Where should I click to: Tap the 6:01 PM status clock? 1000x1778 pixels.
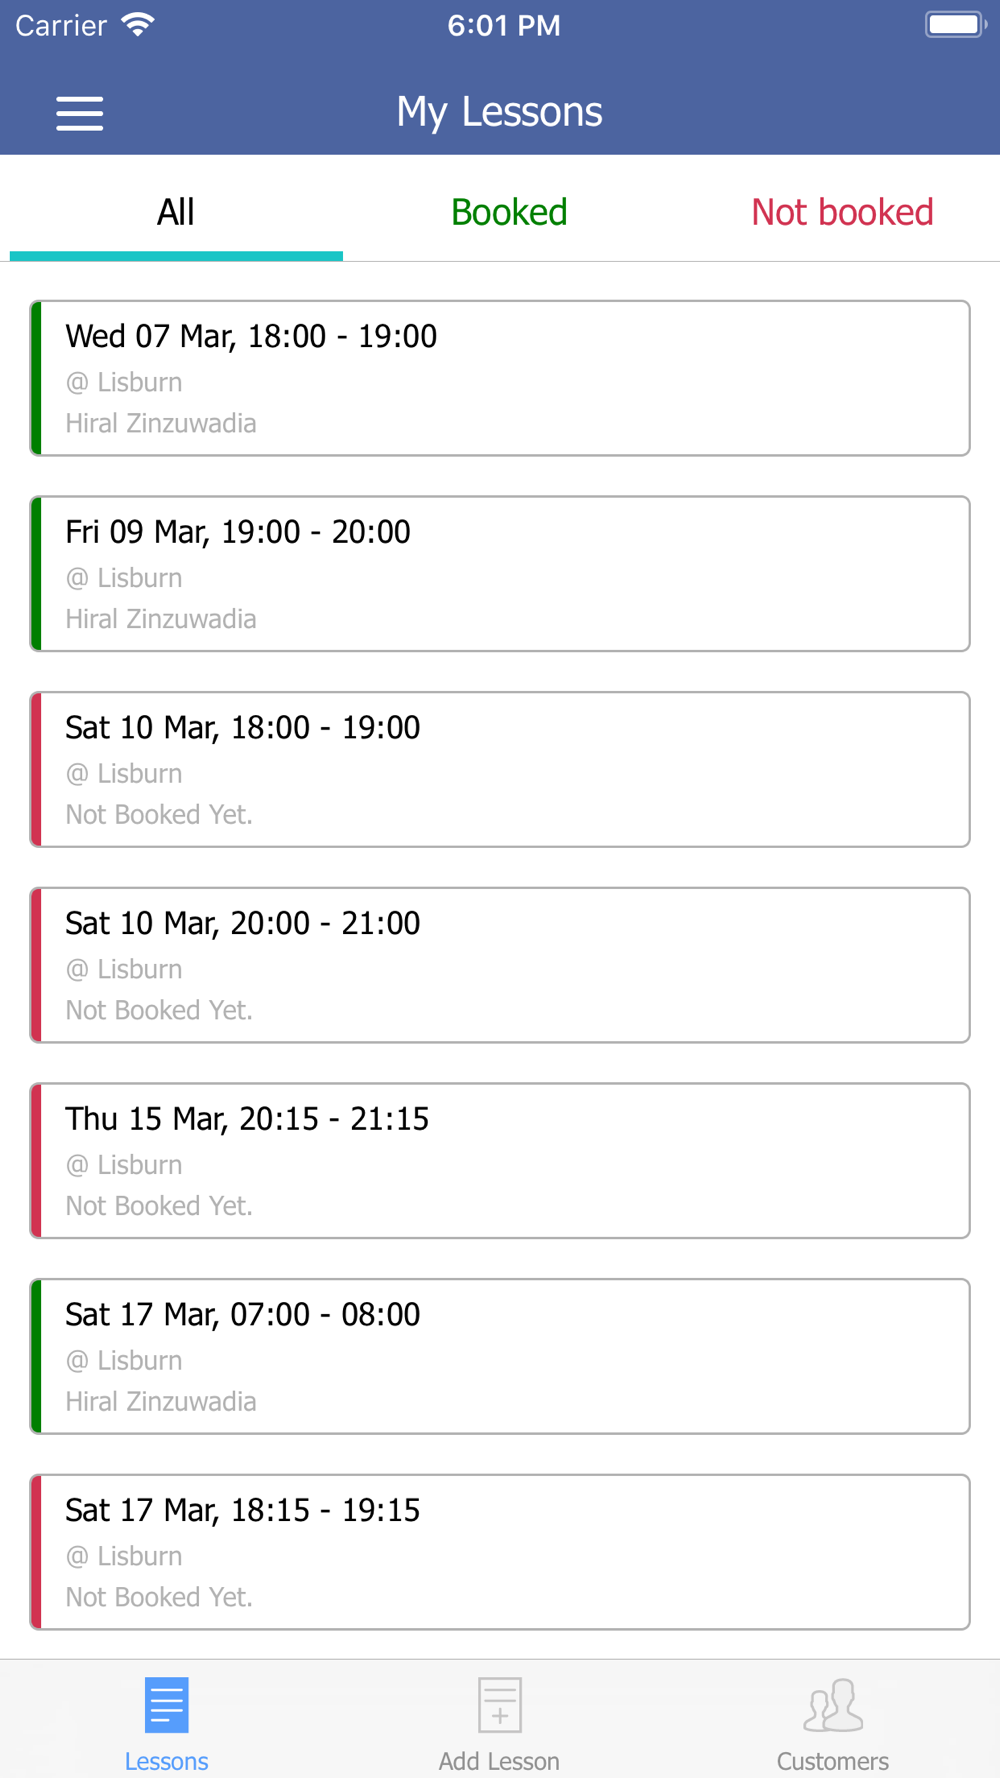[503, 25]
